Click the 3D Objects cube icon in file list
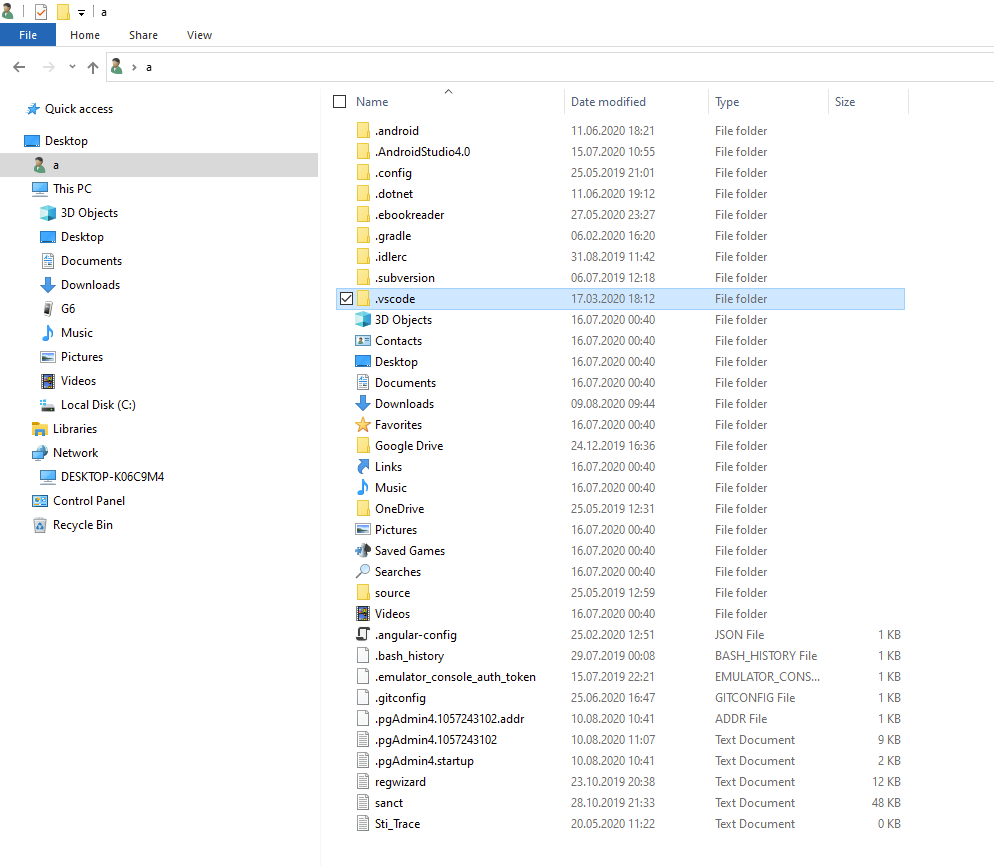Screen dimensions: 994x866 tap(363, 320)
